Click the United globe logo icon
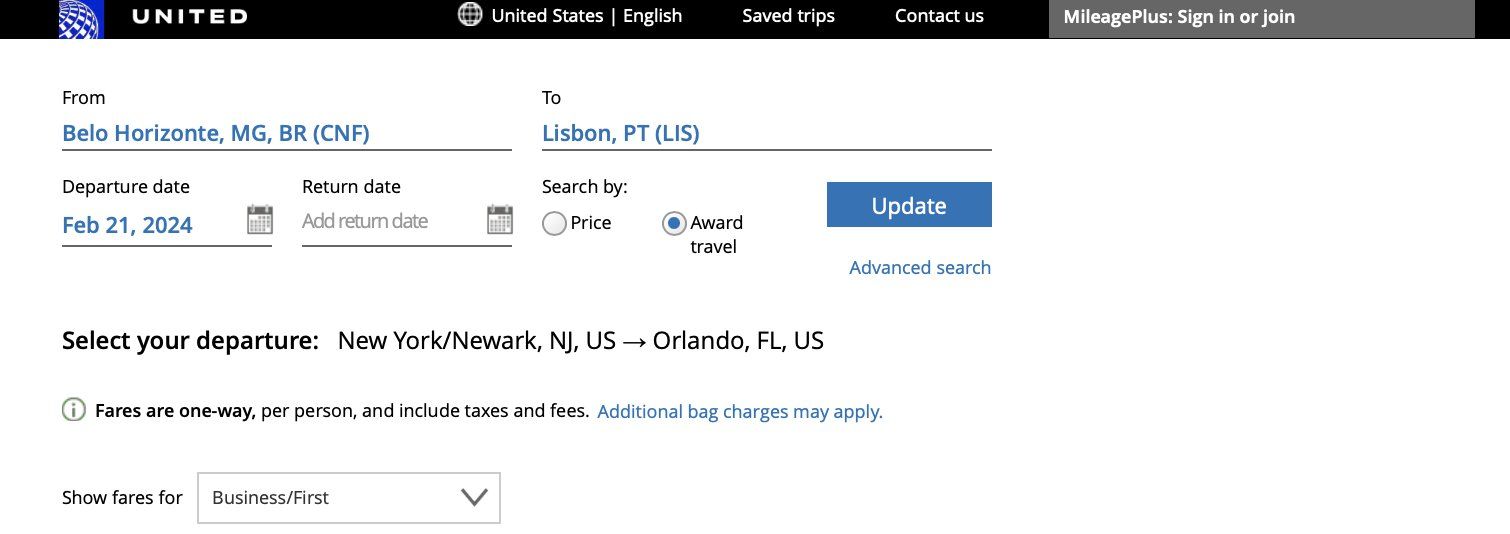The height and width of the screenshot is (534, 1510). (x=81, y=17)
